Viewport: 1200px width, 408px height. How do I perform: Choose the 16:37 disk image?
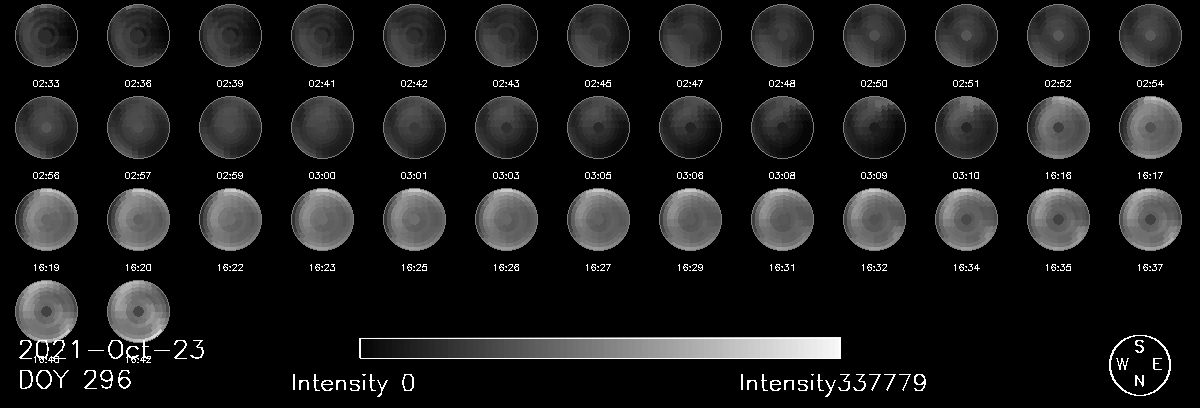click(1150, 219)
